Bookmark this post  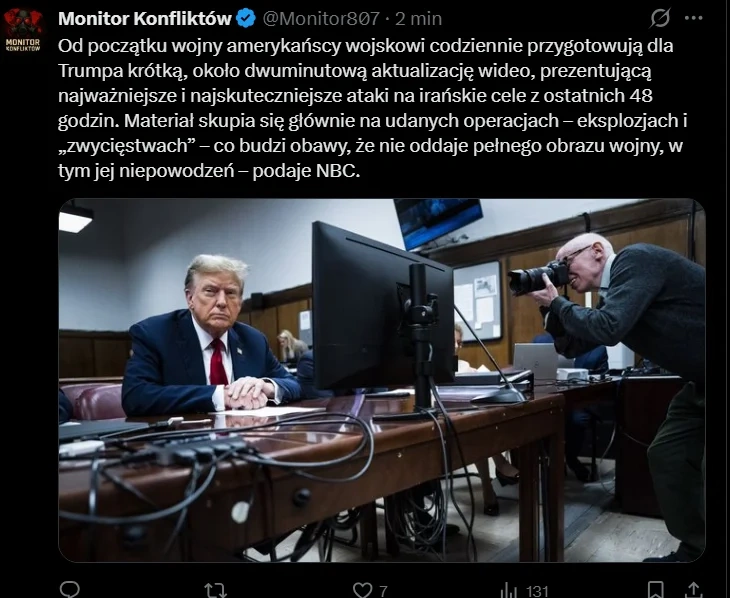[656, 590]
